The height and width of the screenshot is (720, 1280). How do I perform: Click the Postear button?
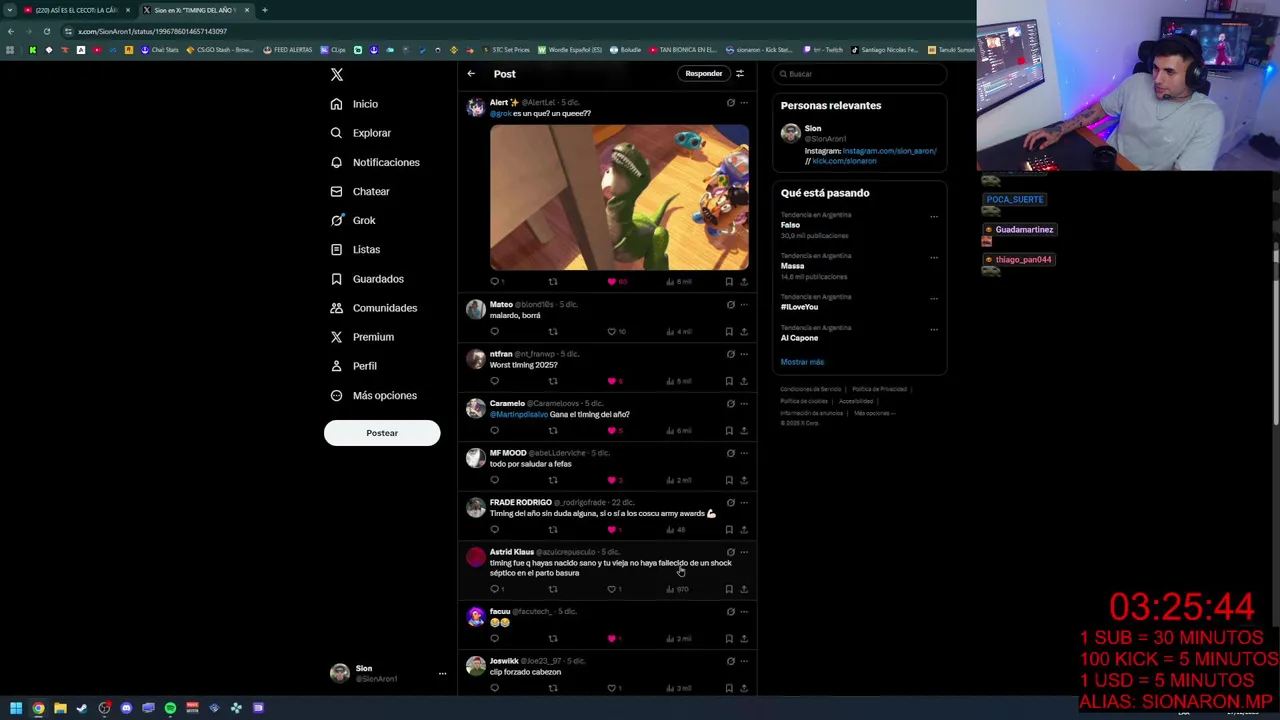click(382, 433)
